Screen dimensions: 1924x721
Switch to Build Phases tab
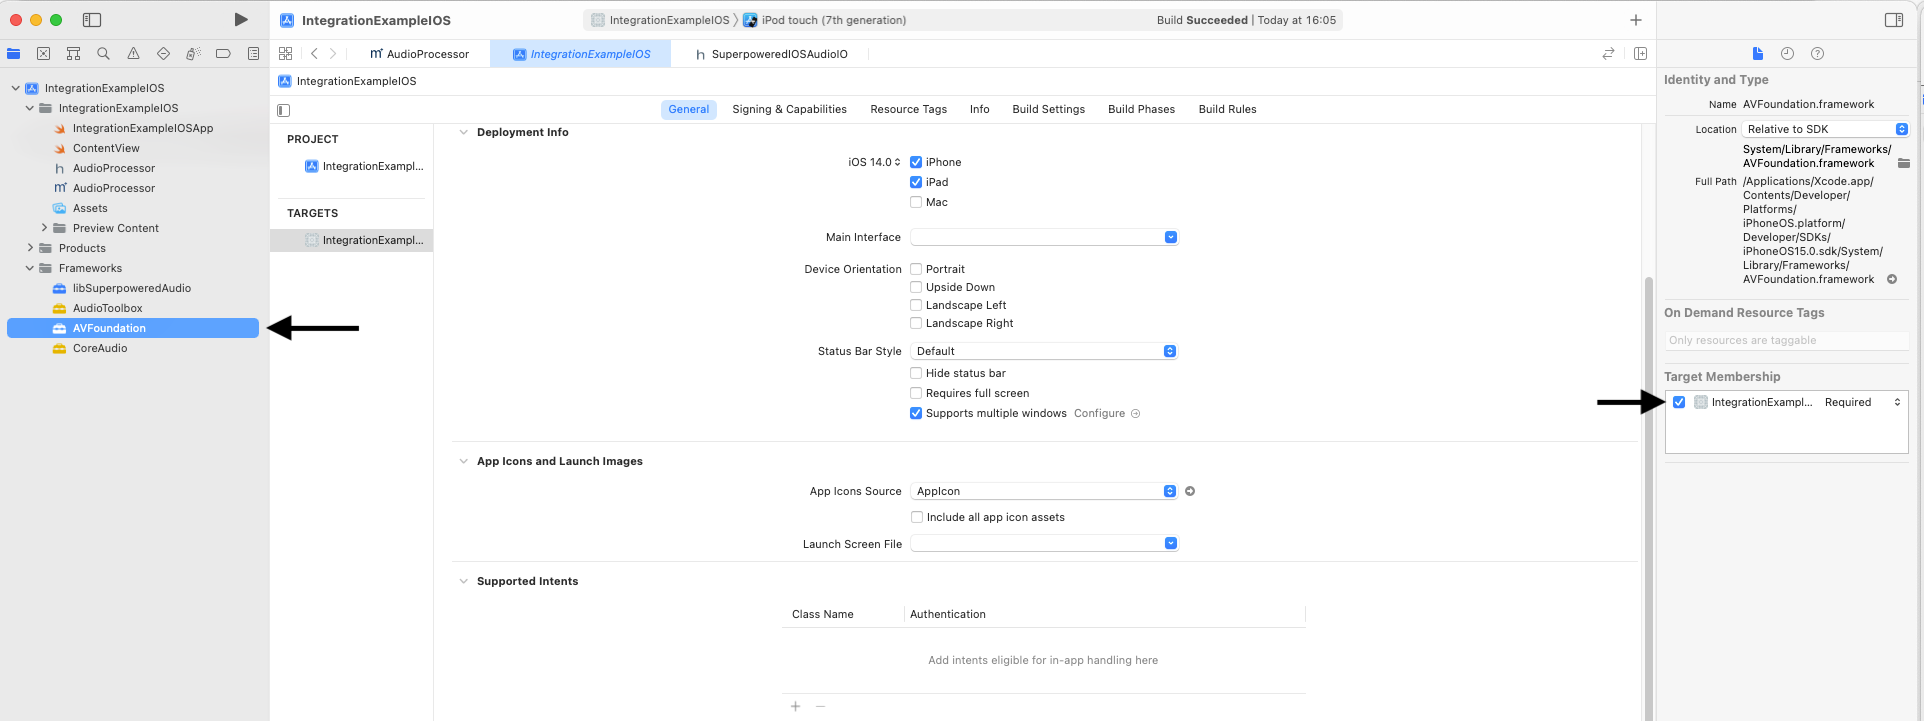pyautogui.click(x=1141, y=109)
